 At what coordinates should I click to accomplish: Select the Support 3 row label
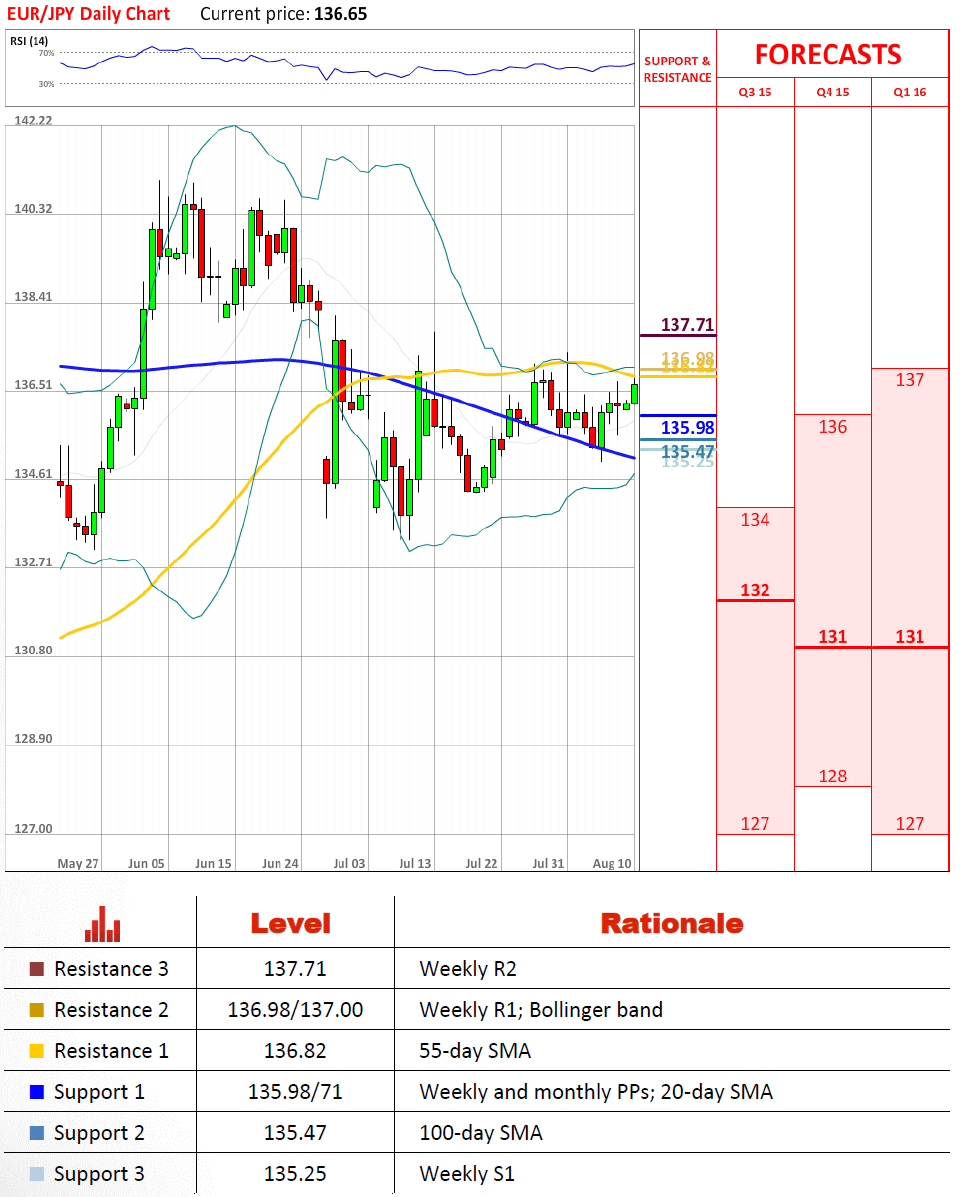pyautogui.click(x=99, y=1175)
